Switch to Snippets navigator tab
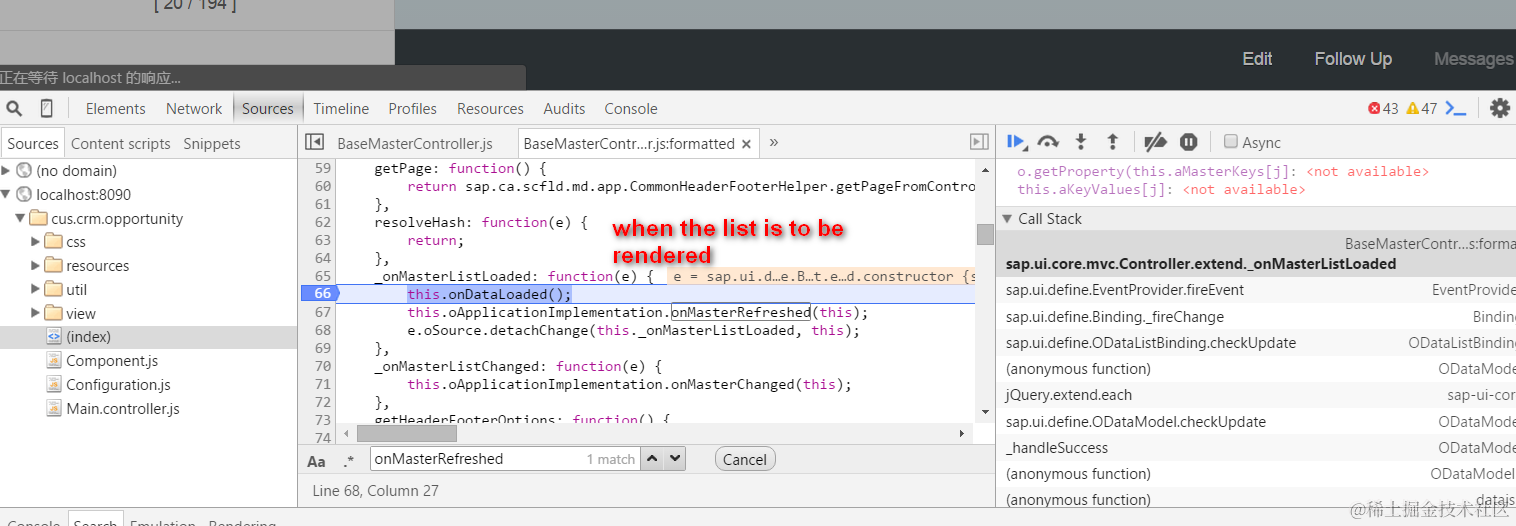Viewport: 1516px width, 526px height. tap(212, 143)
